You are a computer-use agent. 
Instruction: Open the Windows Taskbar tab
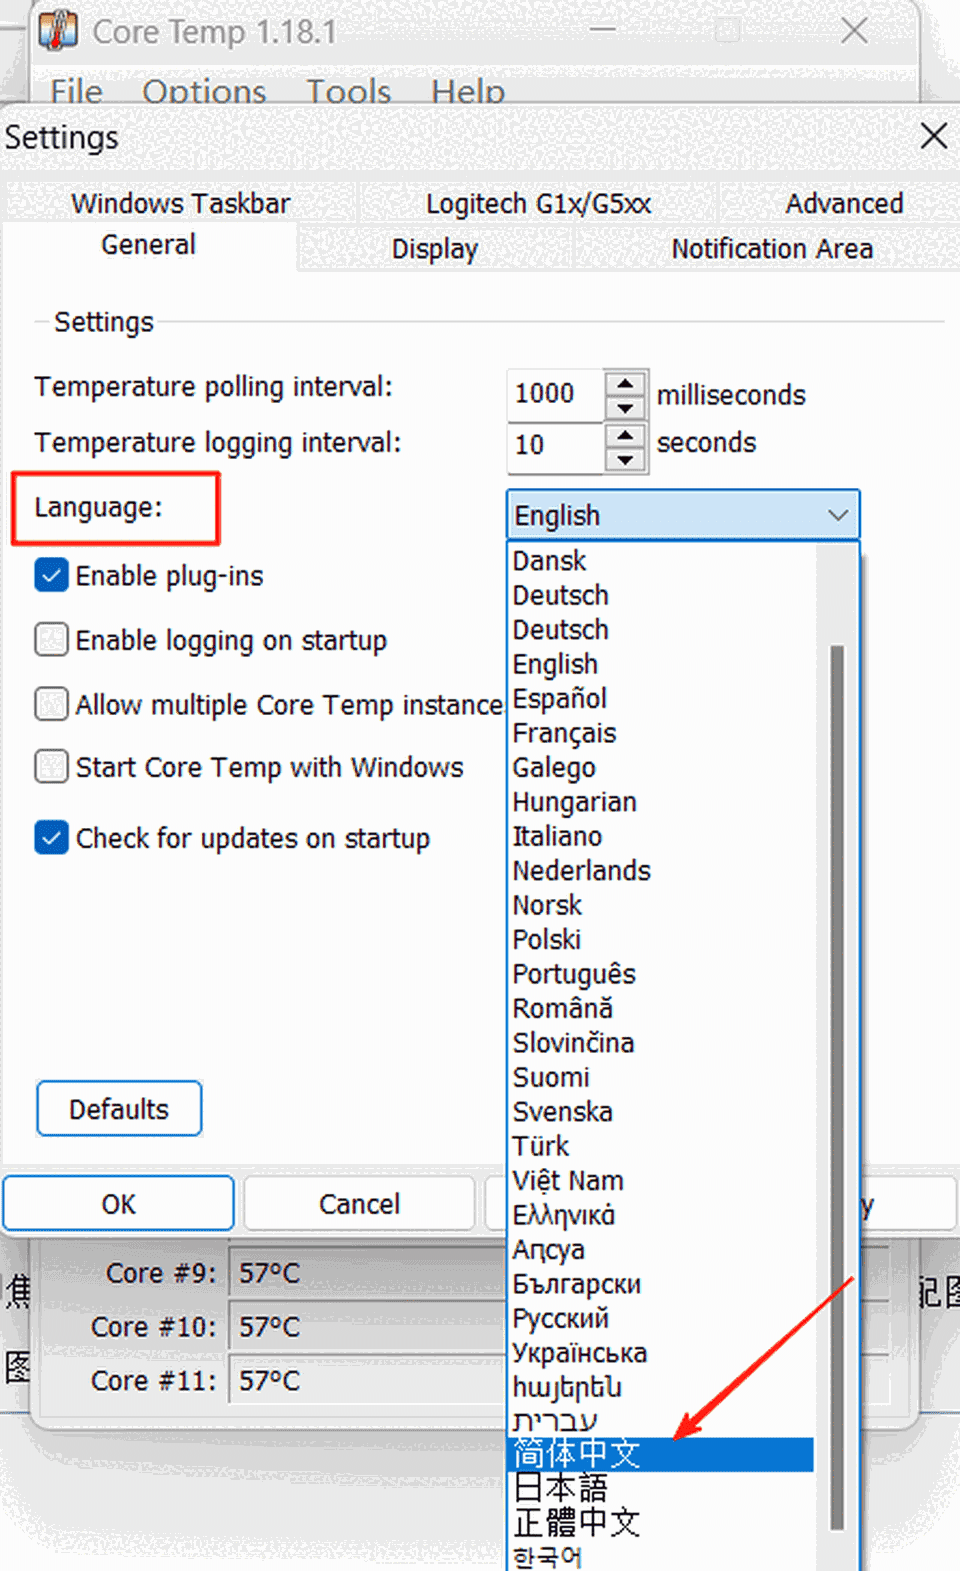coord(180,204)
